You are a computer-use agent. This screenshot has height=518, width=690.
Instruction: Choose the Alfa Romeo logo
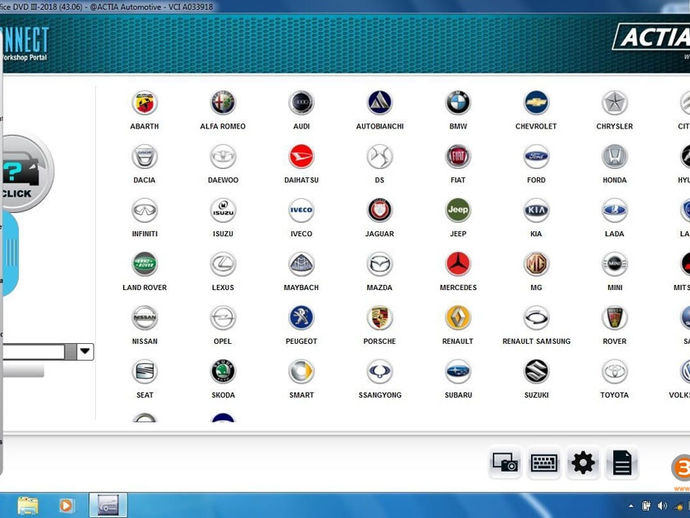[223, 103]
